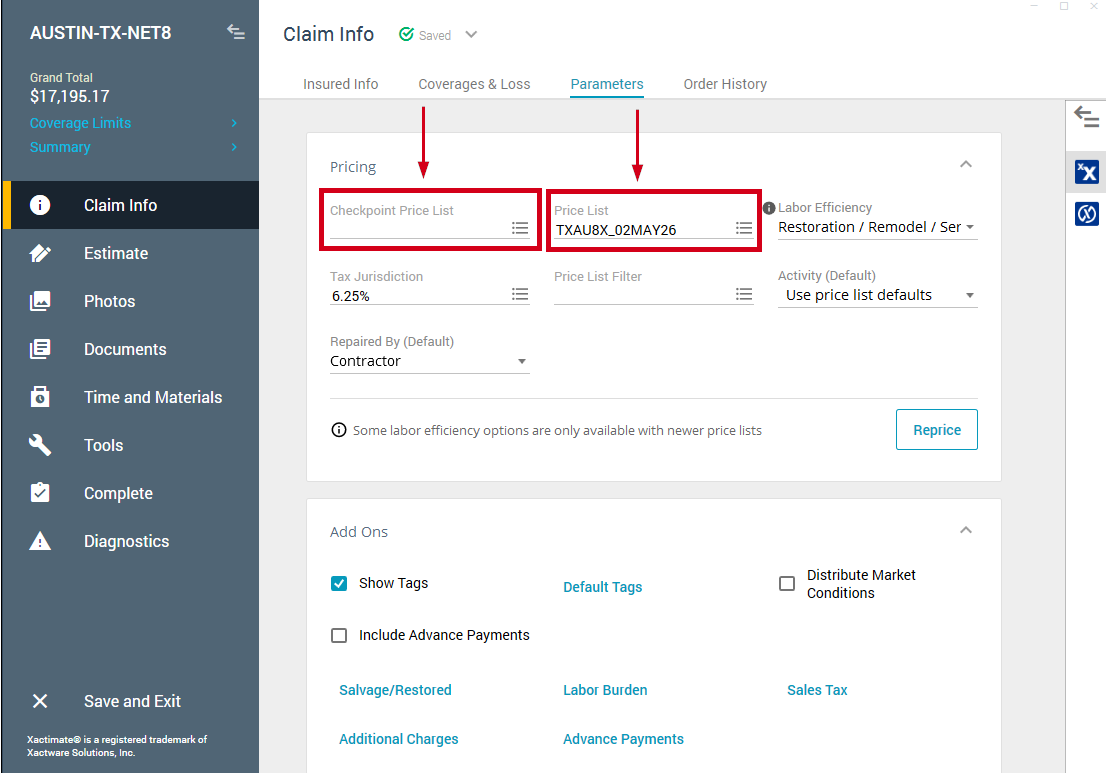The width and height of the screenshot is (1106, 773).
Task: Open the Photos sidebar icon
Action: pos(40,301)
